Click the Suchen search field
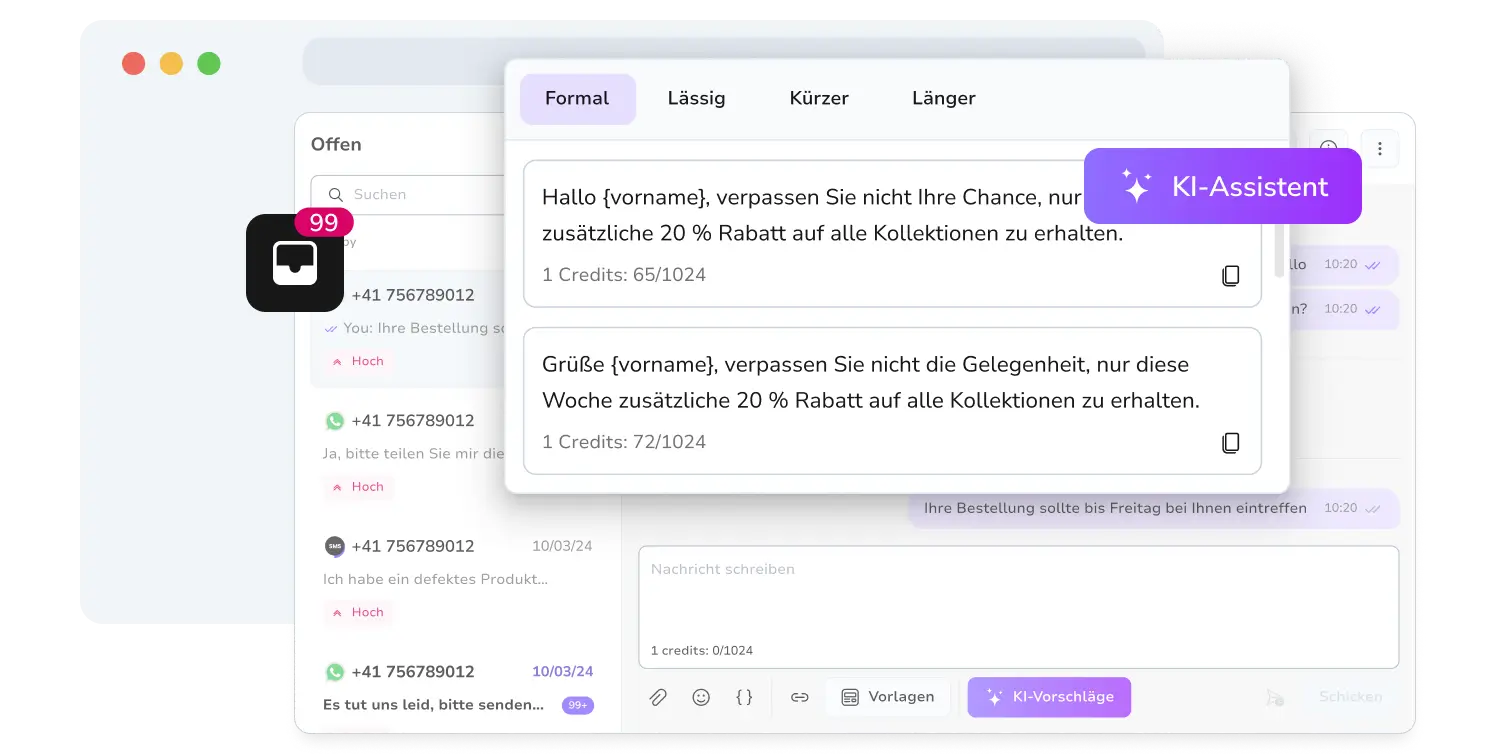This screenshot has height=754, width=1496. 420,194
